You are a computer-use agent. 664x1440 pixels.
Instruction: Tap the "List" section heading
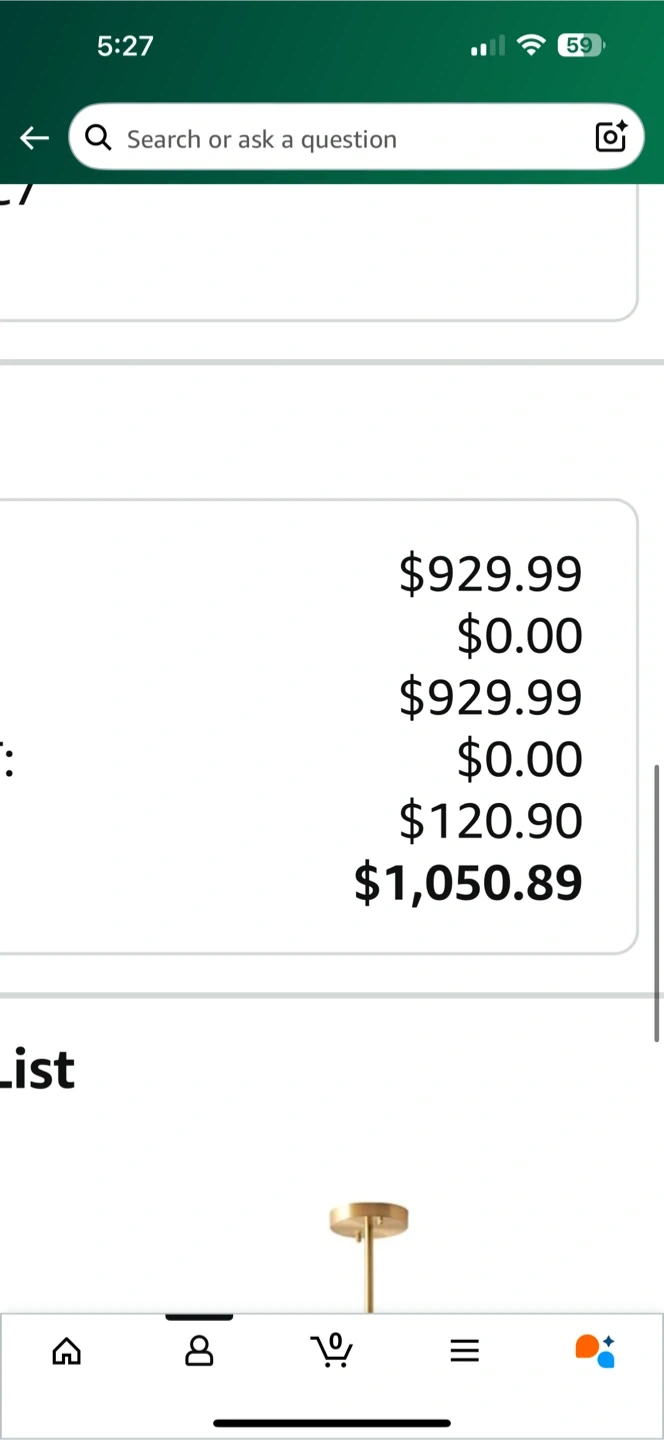[x=38, y=1069]
